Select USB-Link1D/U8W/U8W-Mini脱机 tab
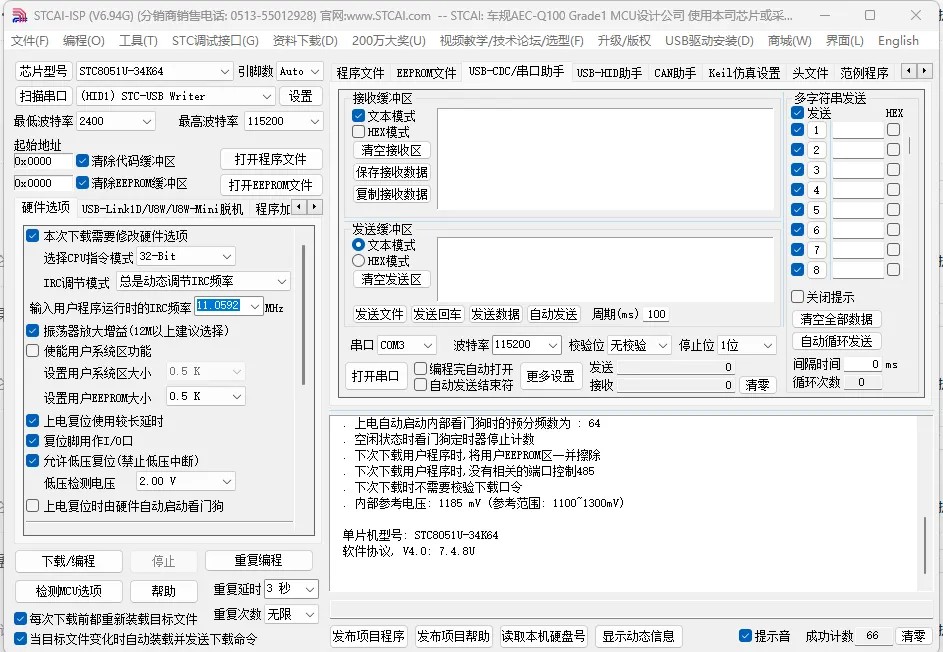 (x=162, y=209)
